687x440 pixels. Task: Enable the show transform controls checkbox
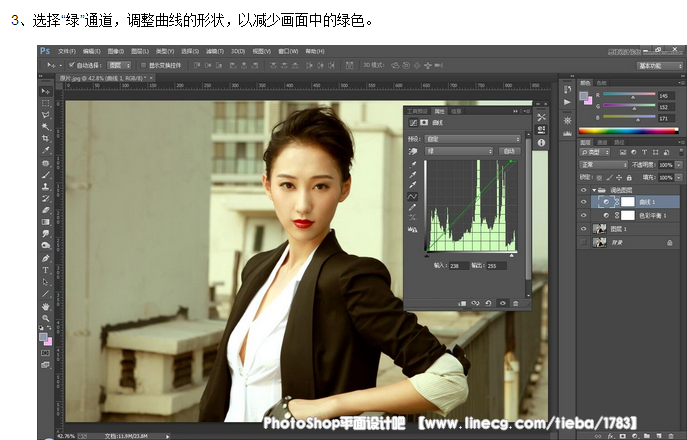tap(143, 65)
